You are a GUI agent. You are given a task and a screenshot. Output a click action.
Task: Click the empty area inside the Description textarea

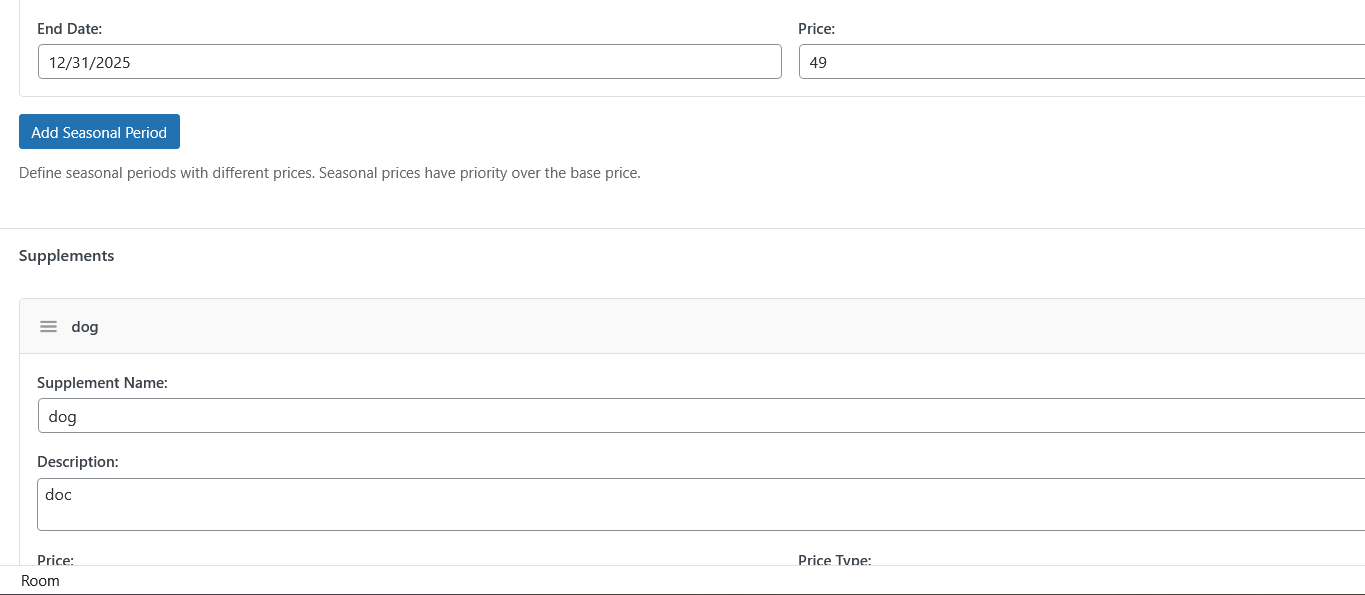(700, 510)
